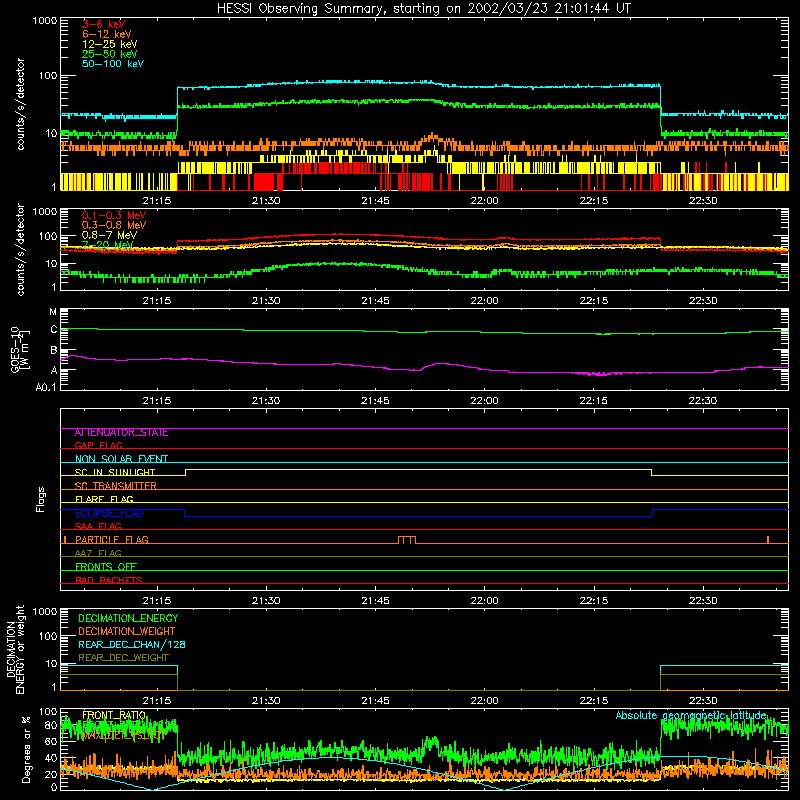Select the 3-6 keV legend label

(x=104, y=24)
